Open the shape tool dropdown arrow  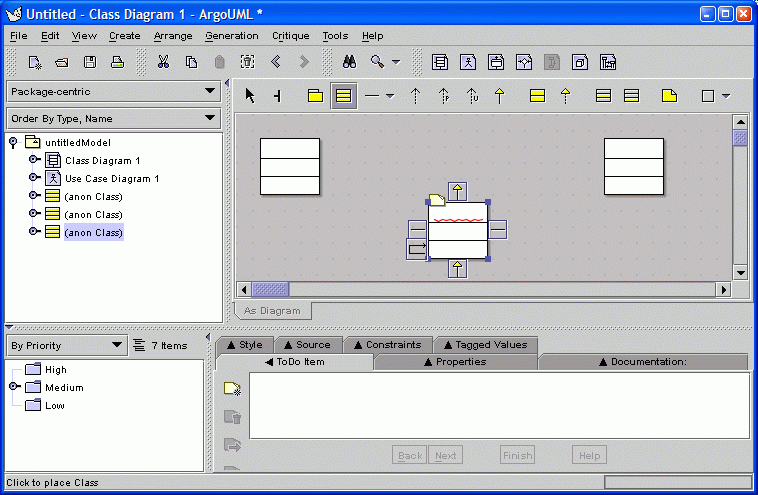tap(726, 96)
